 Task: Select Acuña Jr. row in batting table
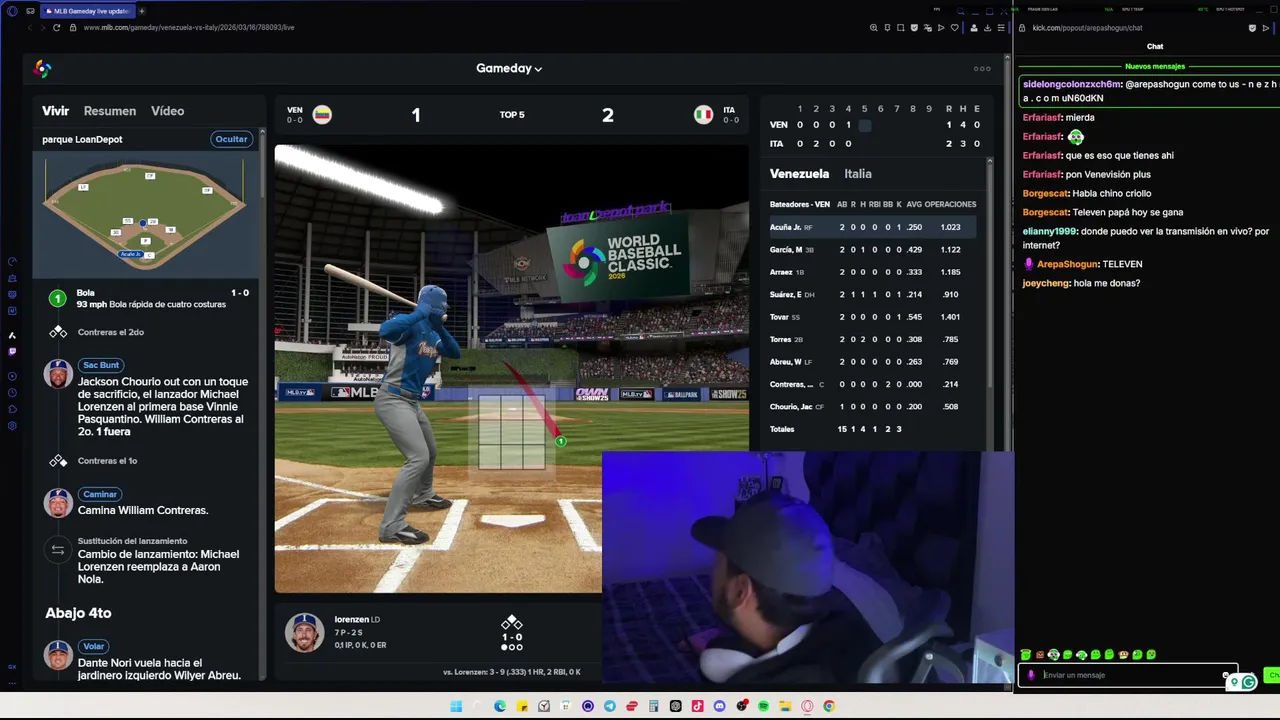[873, 227]
